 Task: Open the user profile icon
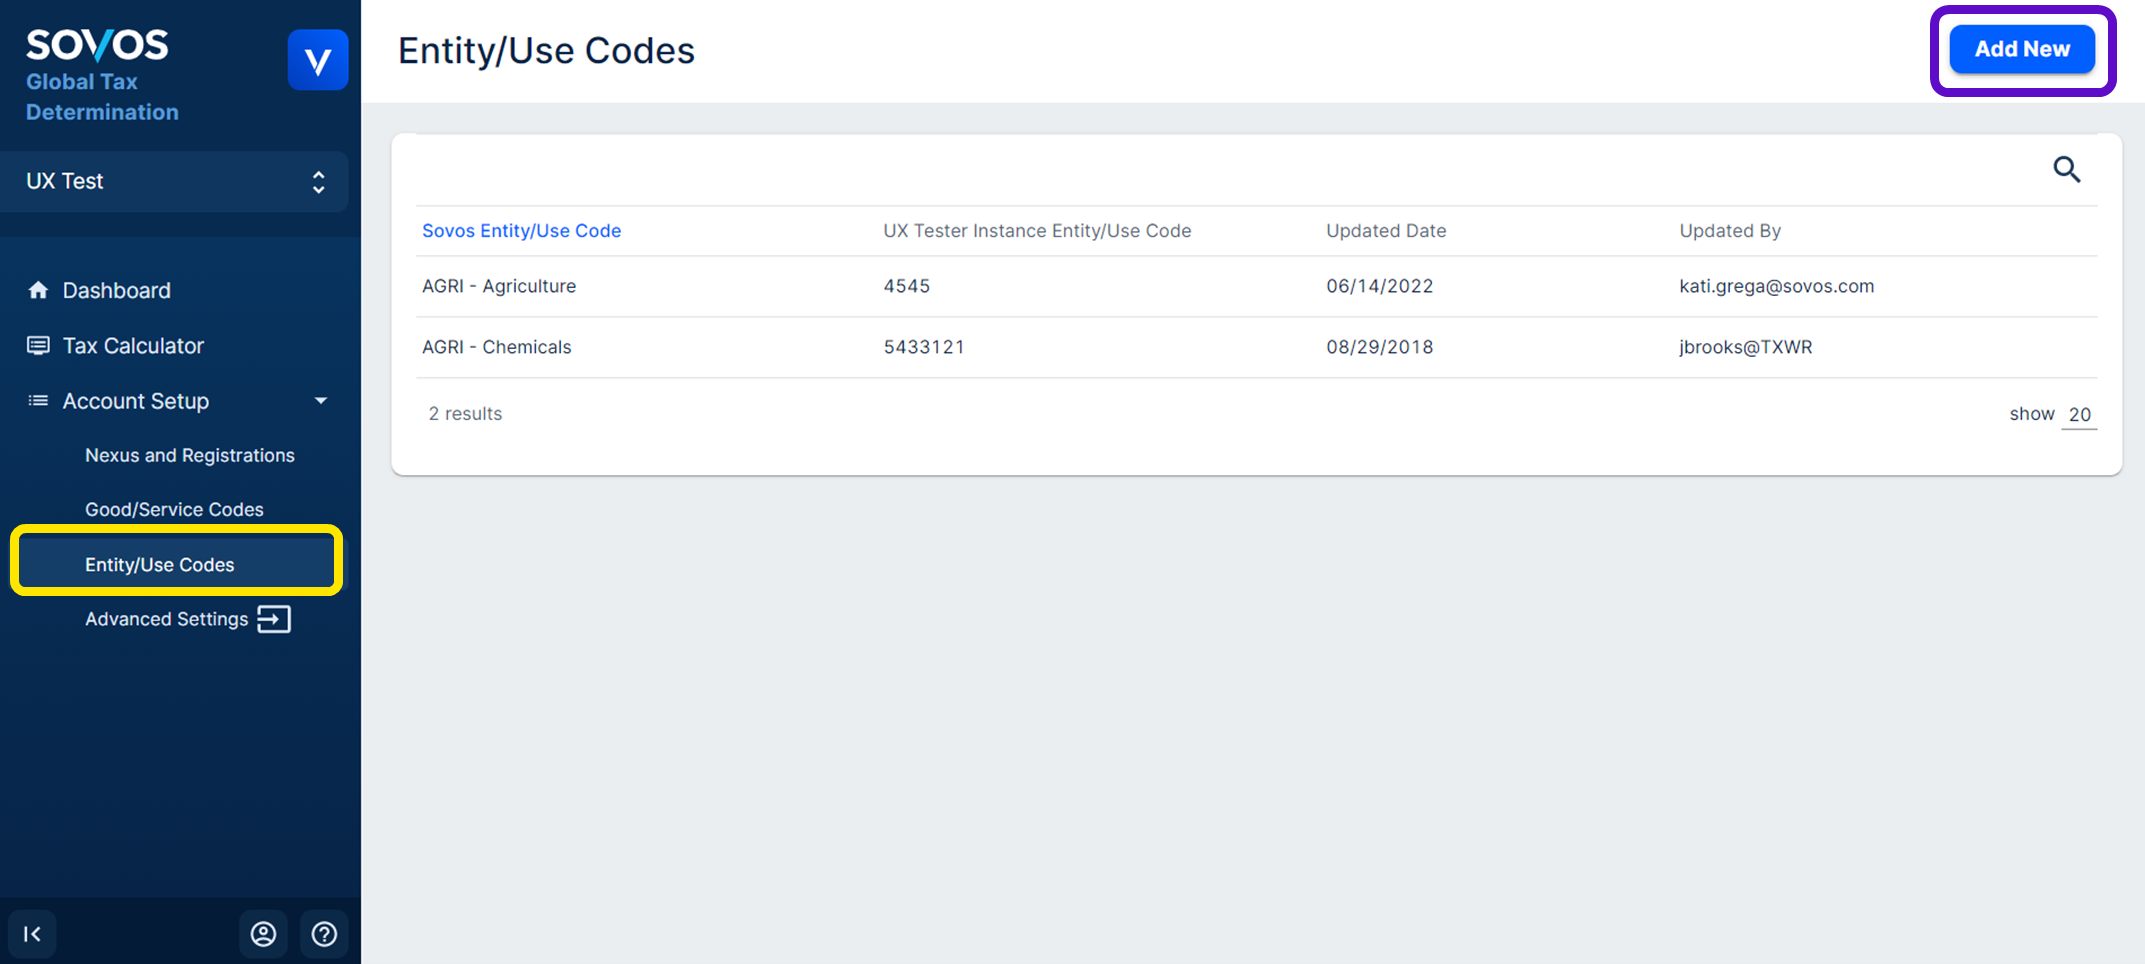[263, 934]
